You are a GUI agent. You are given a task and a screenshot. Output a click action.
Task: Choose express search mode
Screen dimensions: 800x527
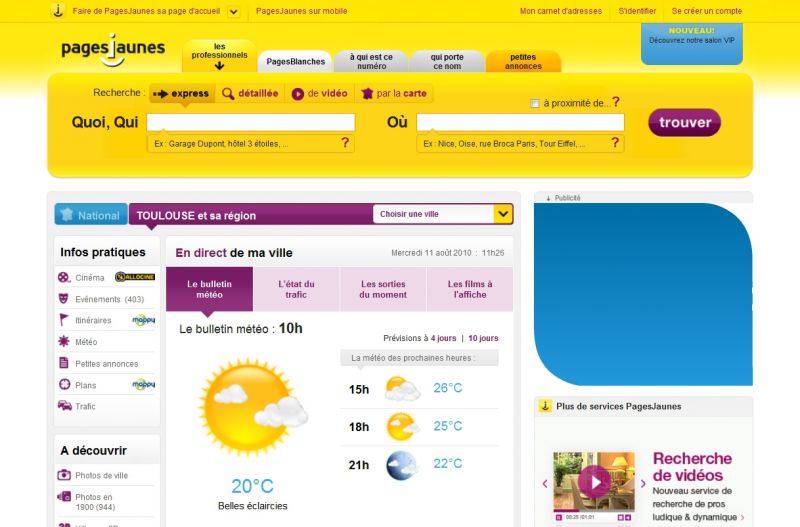[x=182, y=94]
